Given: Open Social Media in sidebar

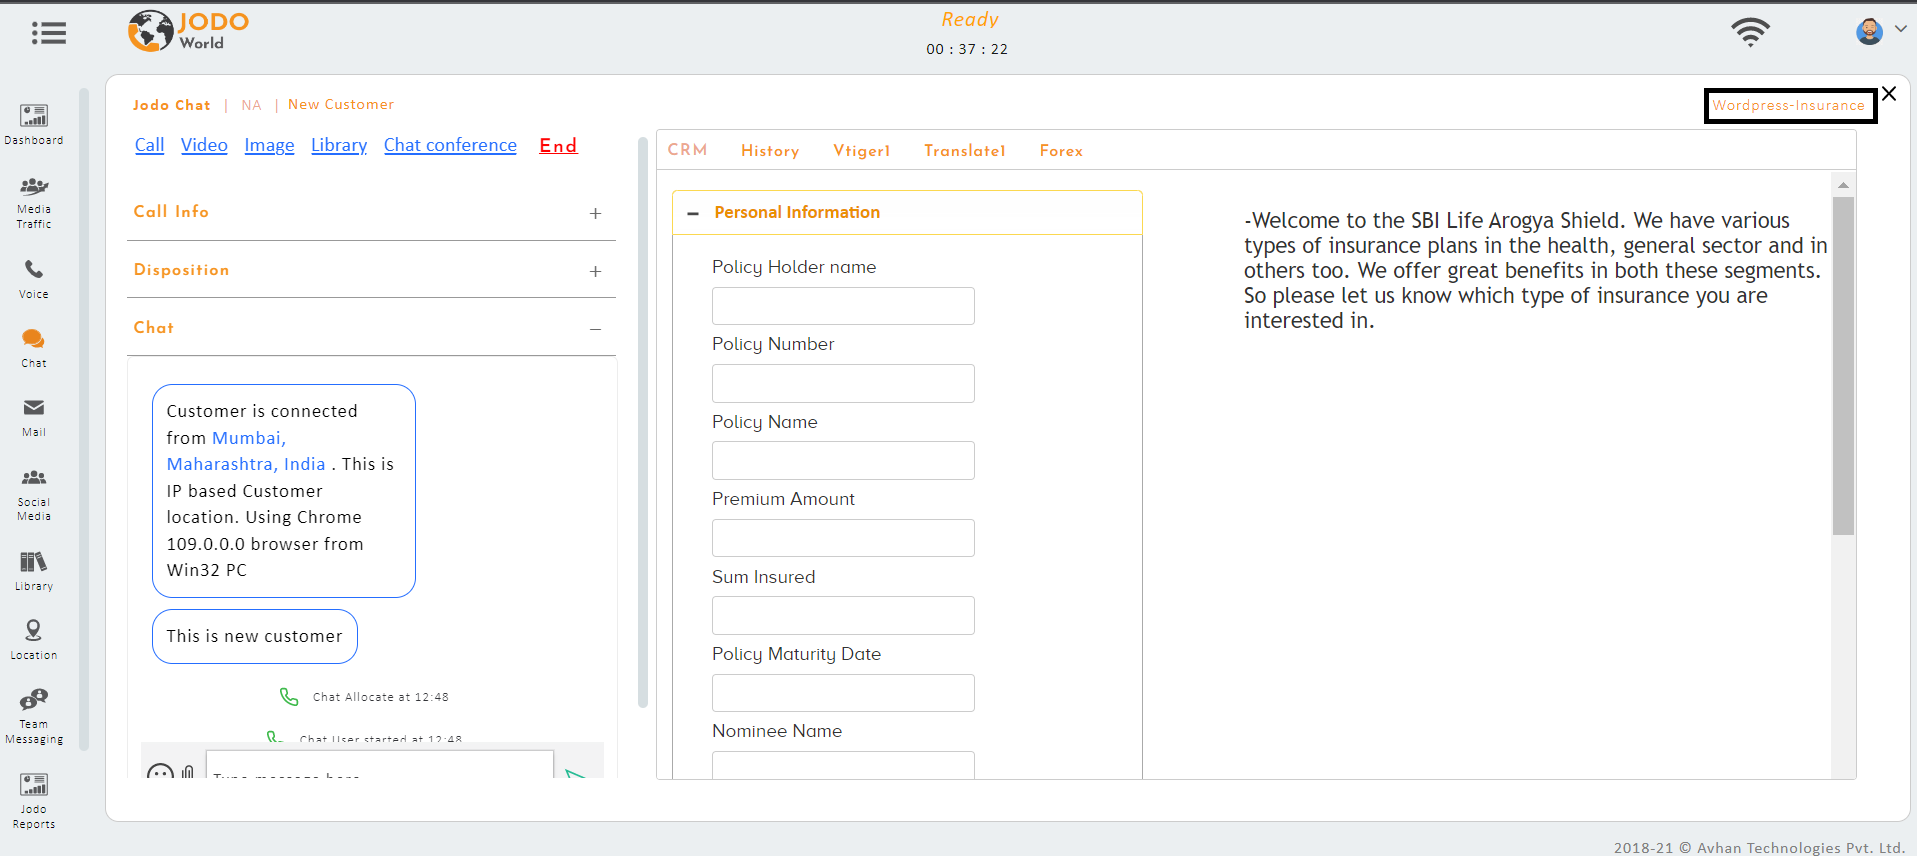Looking at the screenshot, I should 34,495.
